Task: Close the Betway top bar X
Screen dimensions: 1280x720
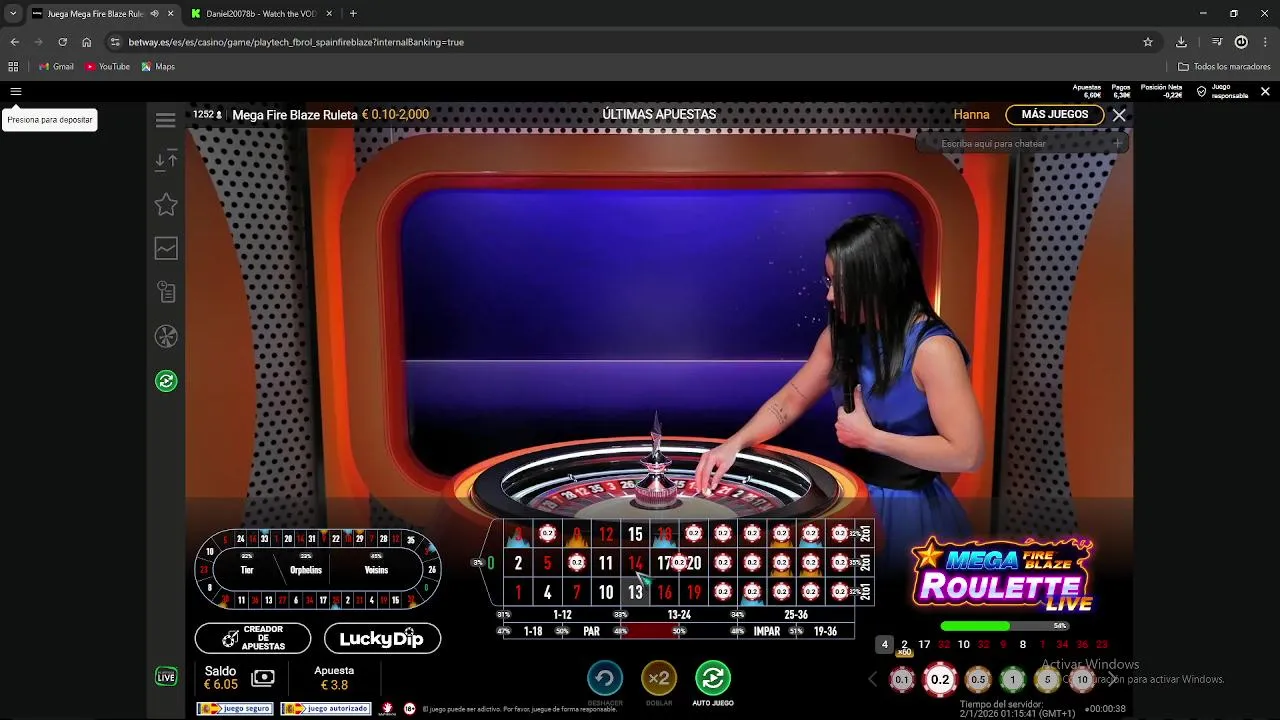Action: point(1265,91)
